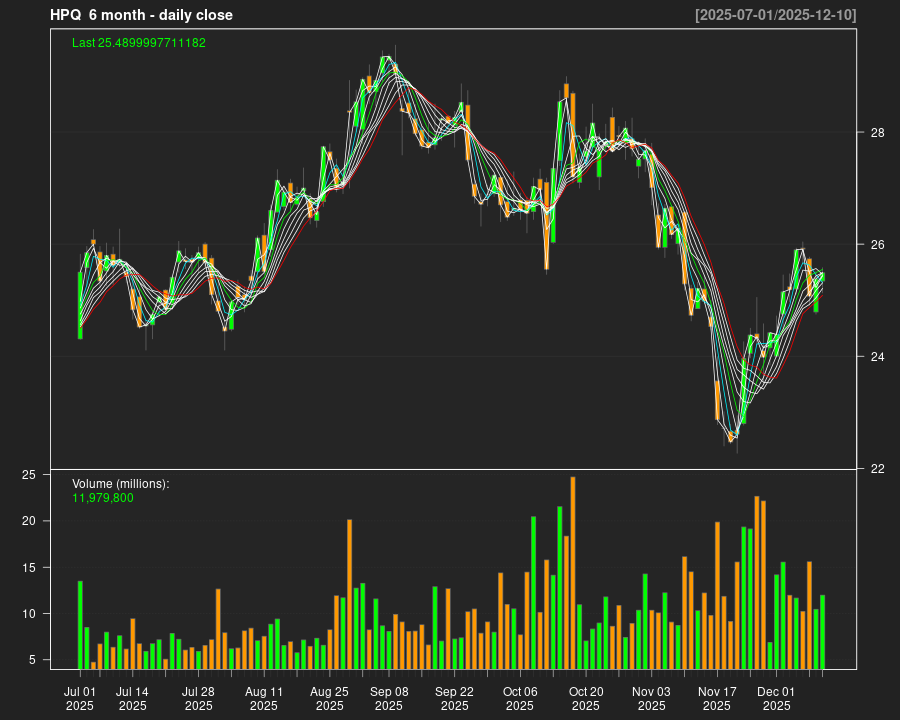Select the Sep 08 2025 axis date
900x720 pixels.
click(389, 698)
